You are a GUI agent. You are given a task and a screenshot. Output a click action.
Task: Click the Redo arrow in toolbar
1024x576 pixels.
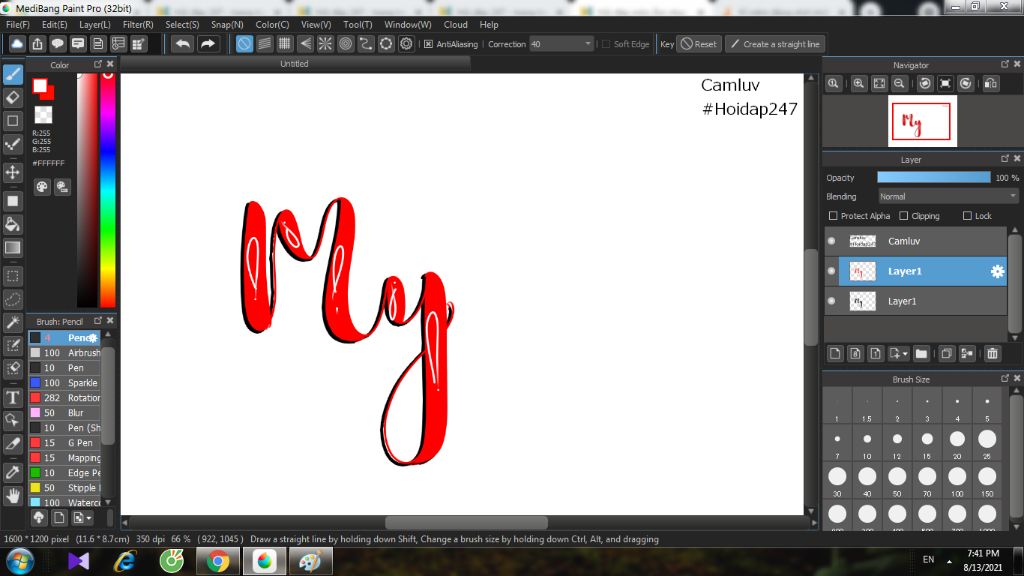tap(208, 44)
